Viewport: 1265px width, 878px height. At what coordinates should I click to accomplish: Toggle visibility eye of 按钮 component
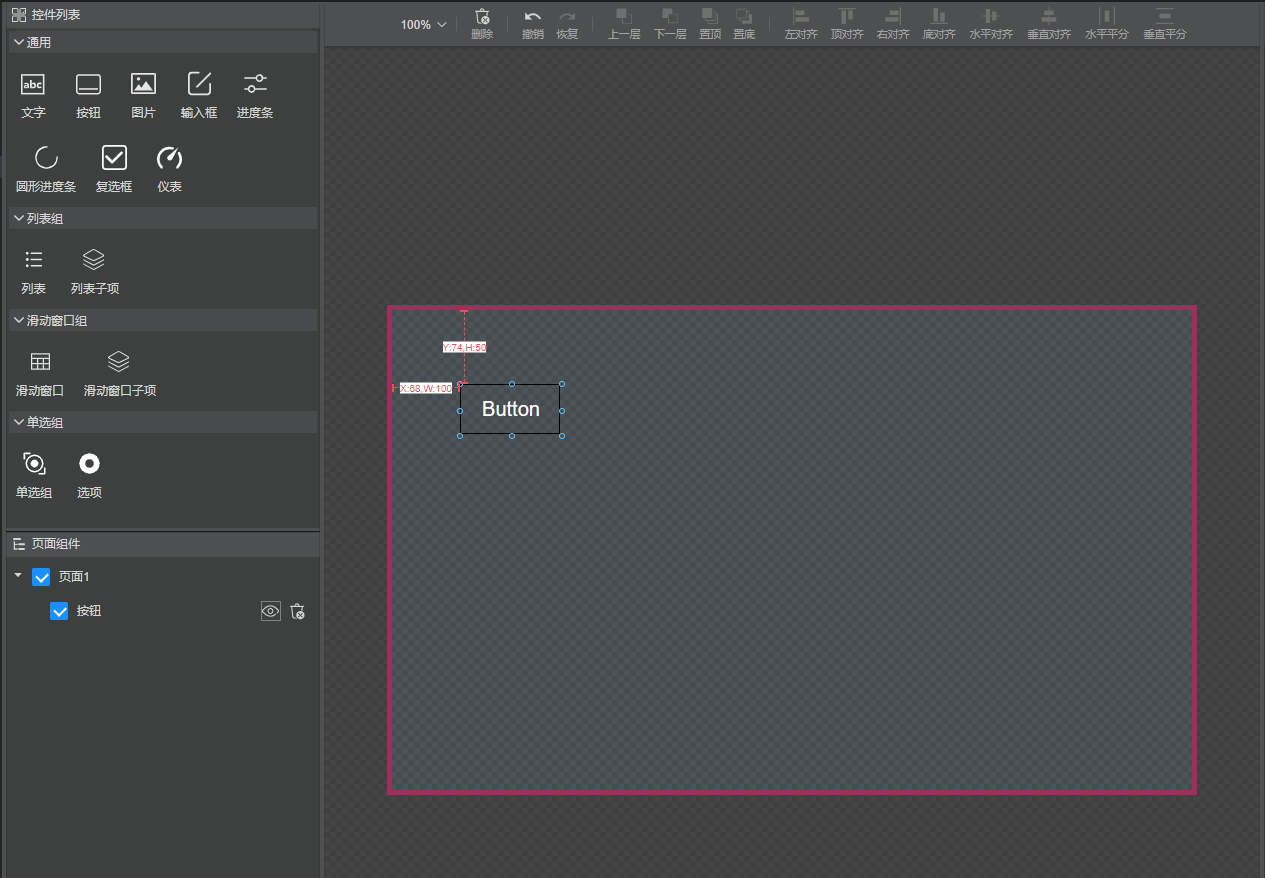pyautogui.click(x=271, y=611)
